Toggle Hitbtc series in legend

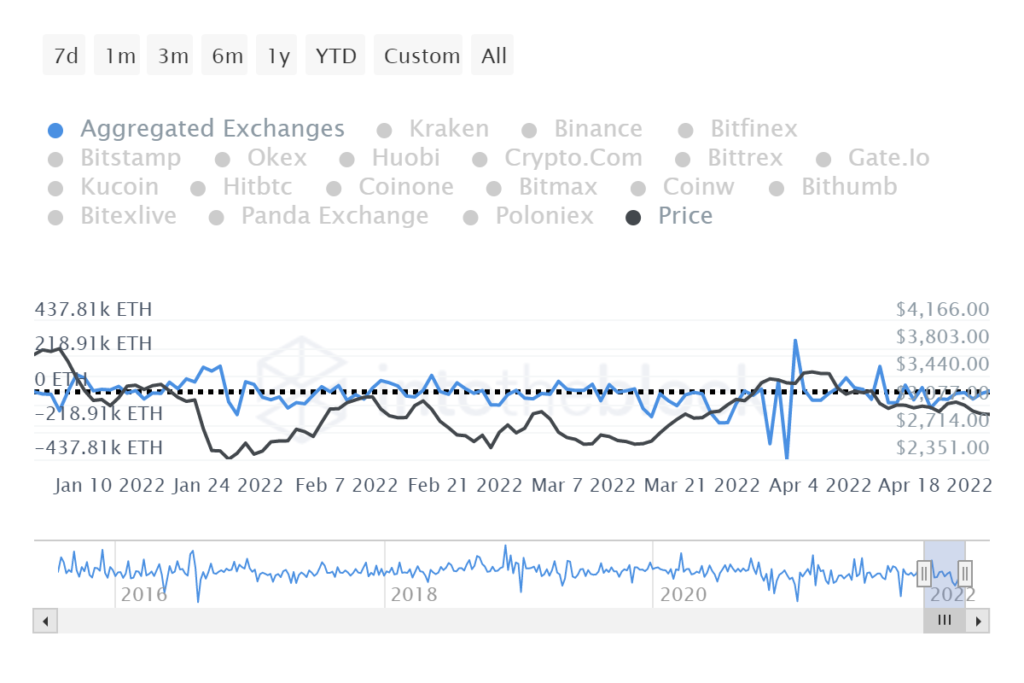[x=242, y=187]
